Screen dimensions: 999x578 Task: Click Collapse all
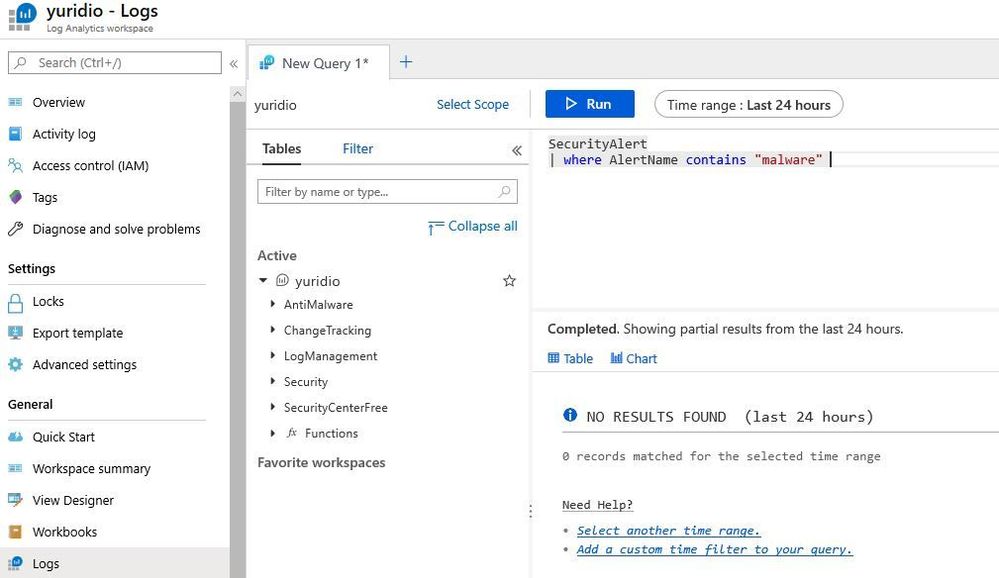[473, 226]
